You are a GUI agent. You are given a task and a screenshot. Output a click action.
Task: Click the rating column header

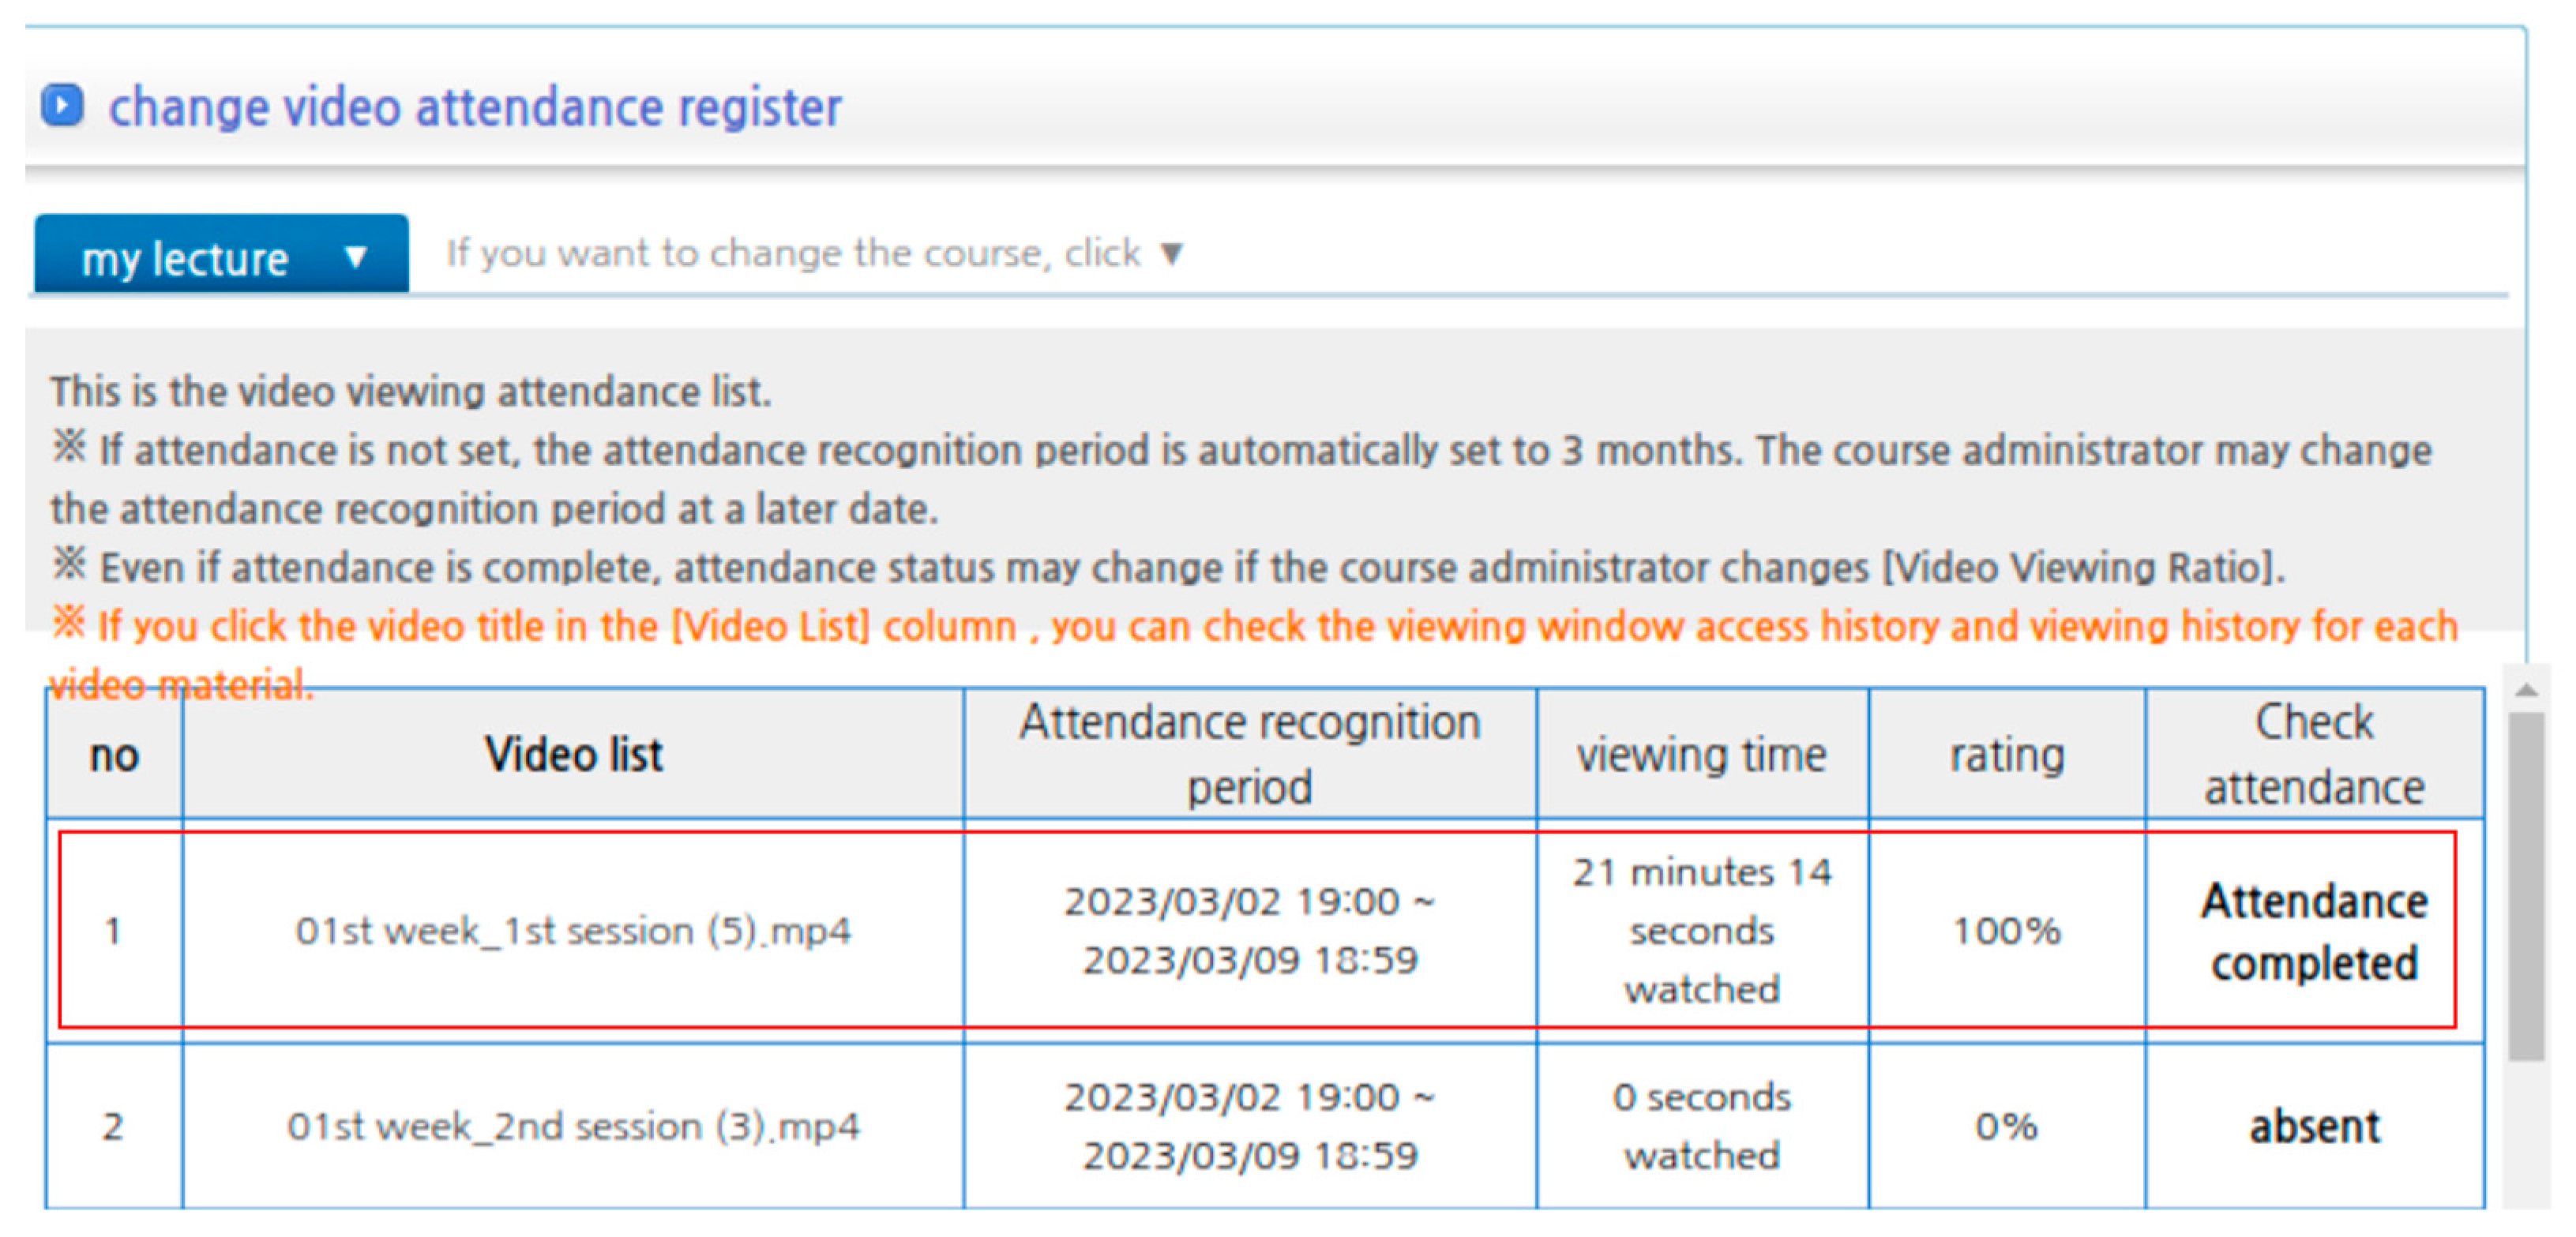pyautogui.click(x=2006, y=754)
